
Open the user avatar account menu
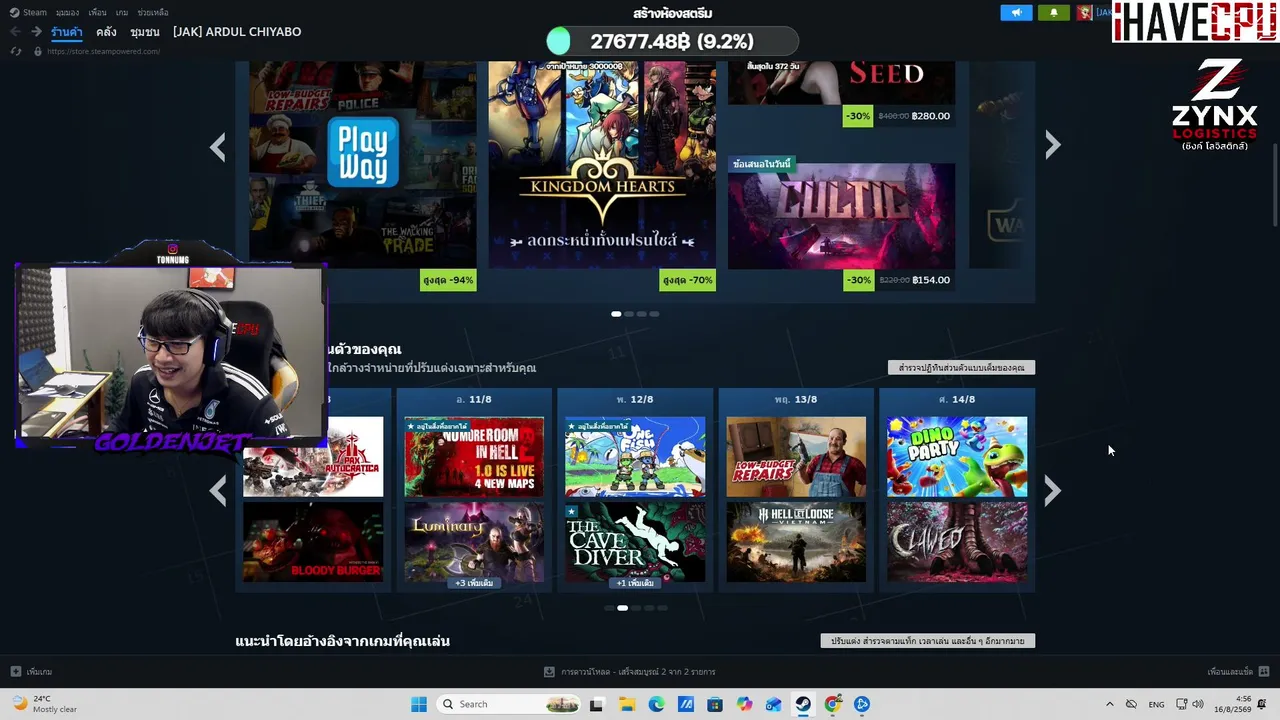tap(1085, 13)
